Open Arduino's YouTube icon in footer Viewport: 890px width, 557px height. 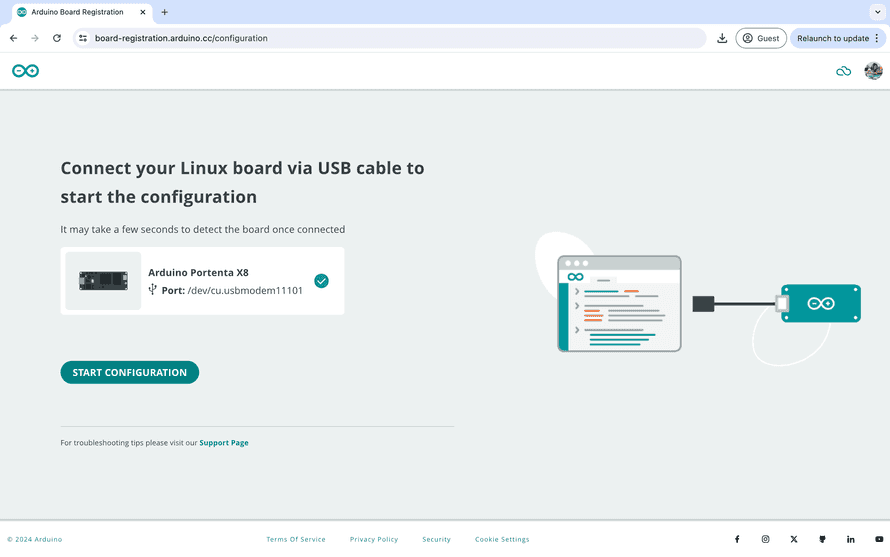pyautogui.click(x=879, y=539)
